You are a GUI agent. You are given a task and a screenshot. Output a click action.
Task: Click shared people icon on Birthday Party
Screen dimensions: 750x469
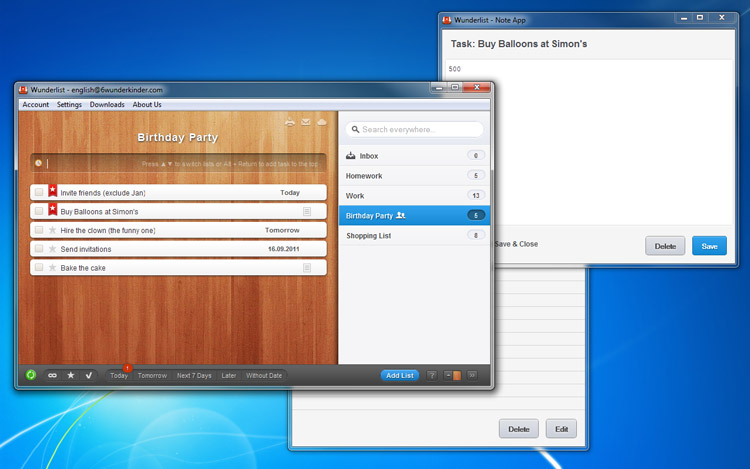pyautogui.click(x=401, y=216)
